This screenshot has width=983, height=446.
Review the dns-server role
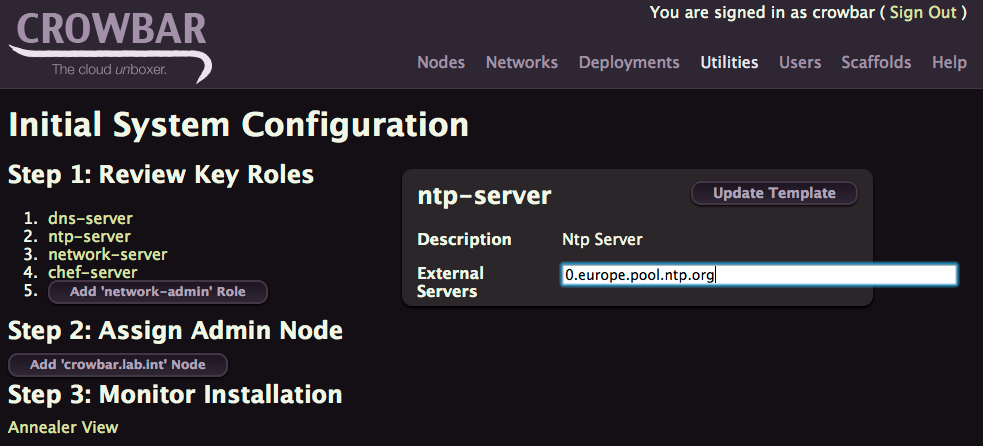[90, 218]
